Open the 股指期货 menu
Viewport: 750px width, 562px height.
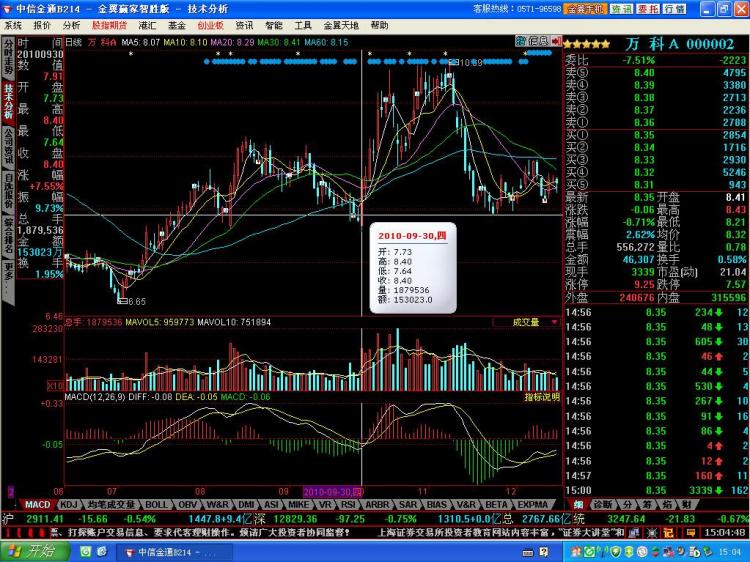pos(110,25)
